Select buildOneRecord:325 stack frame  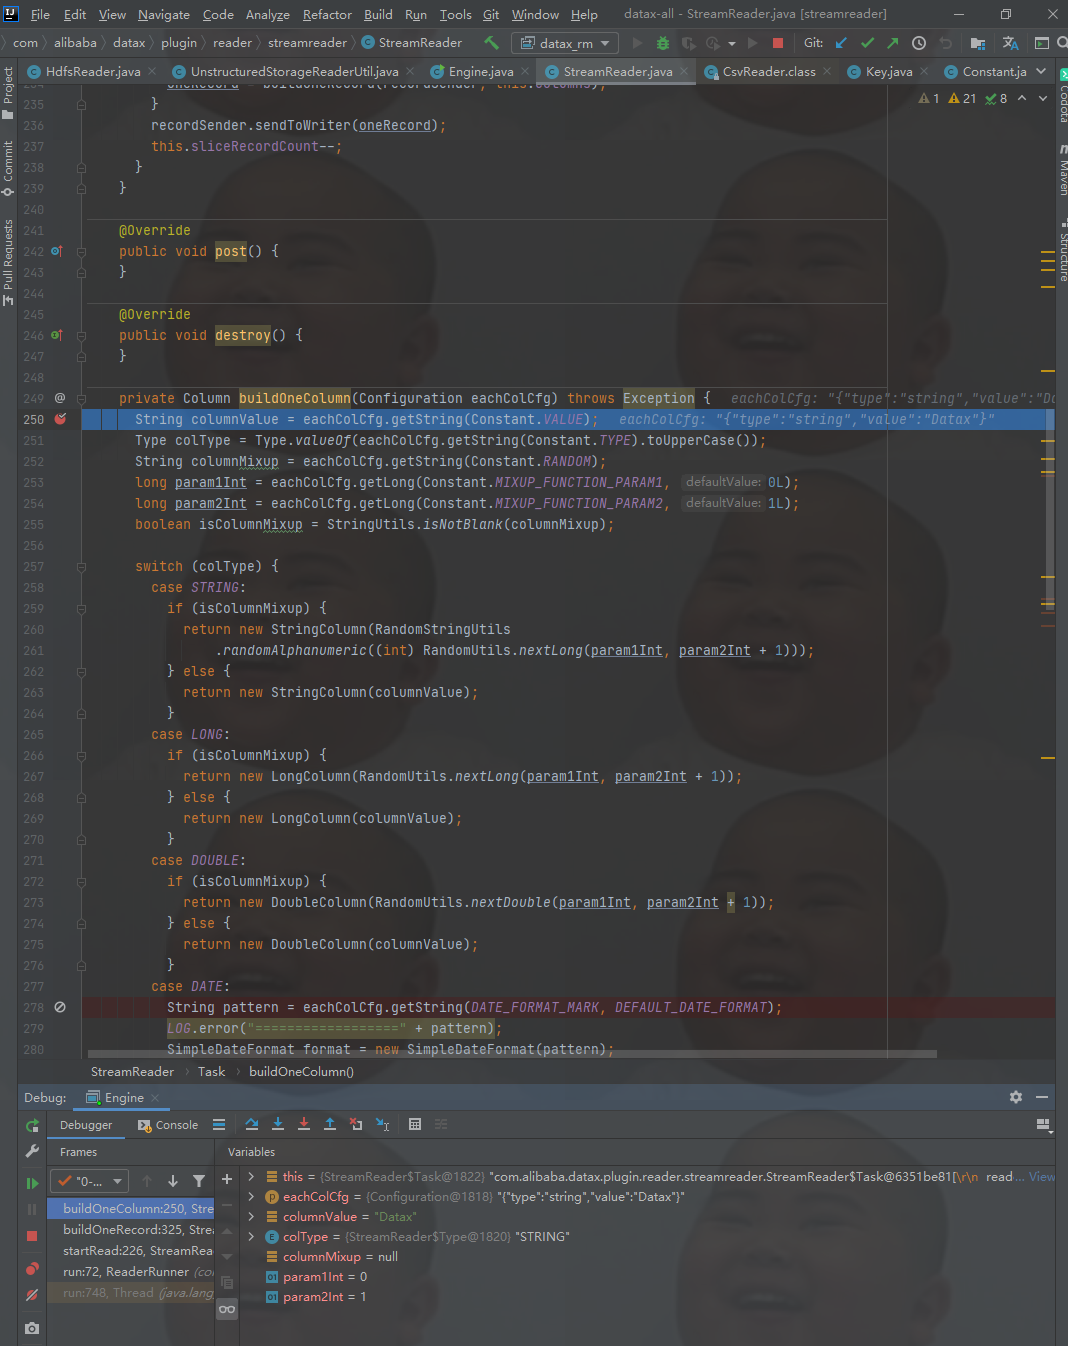[138, 1230]
